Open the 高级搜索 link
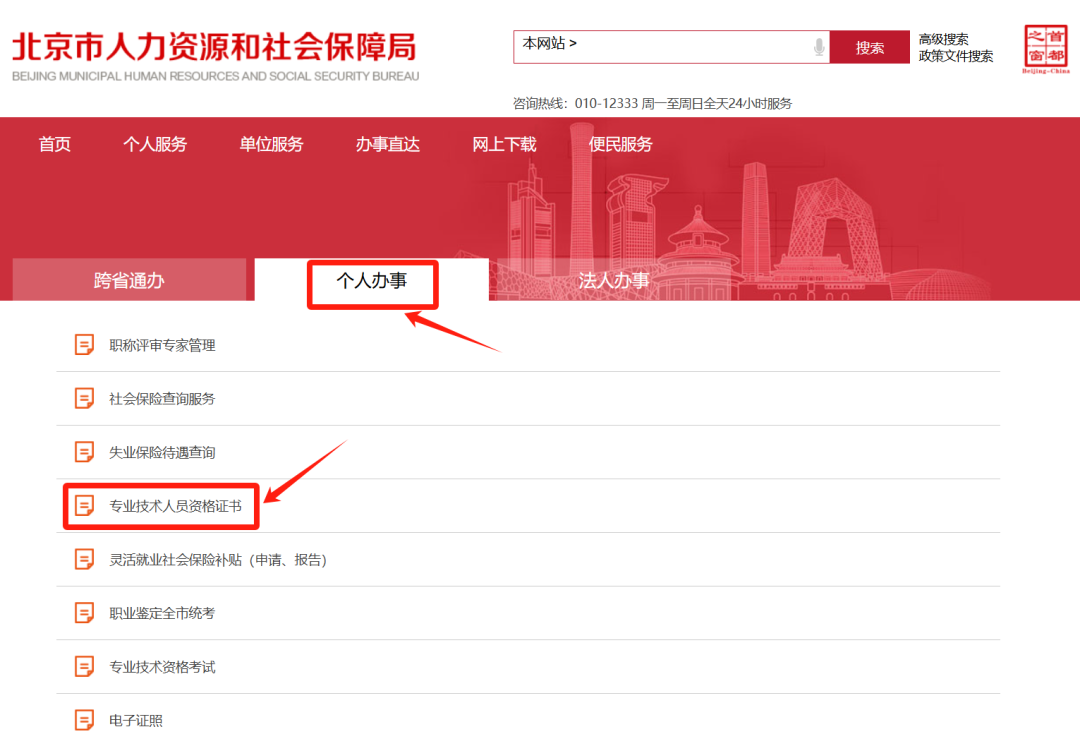The height and width of the screenshot is (733, 1080). pos(944,39)
